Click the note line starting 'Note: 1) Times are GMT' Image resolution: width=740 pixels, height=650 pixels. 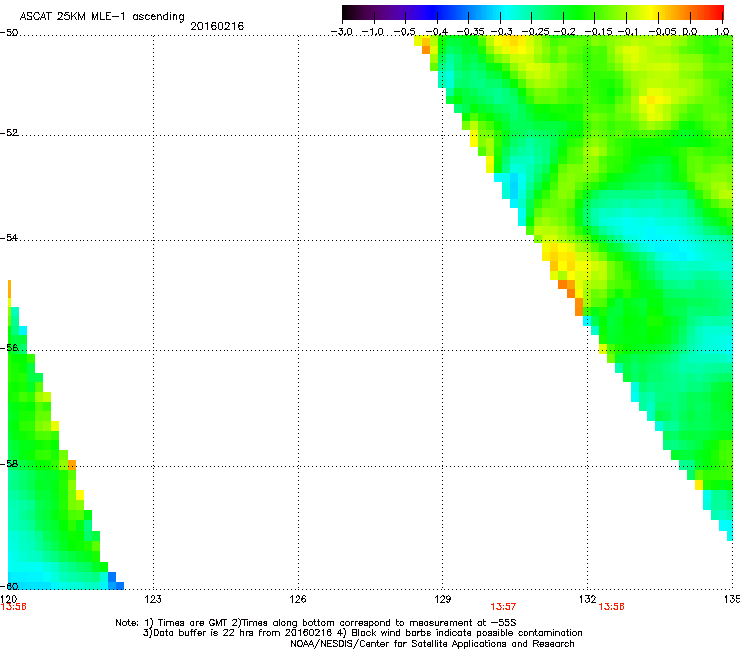tap(316, 623)
